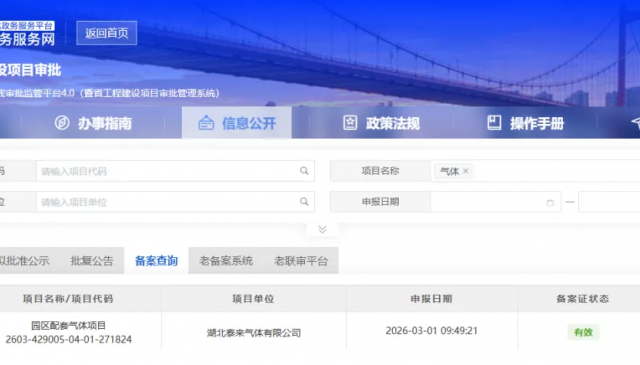Select the 信息公开 tab

click(237, 123)
